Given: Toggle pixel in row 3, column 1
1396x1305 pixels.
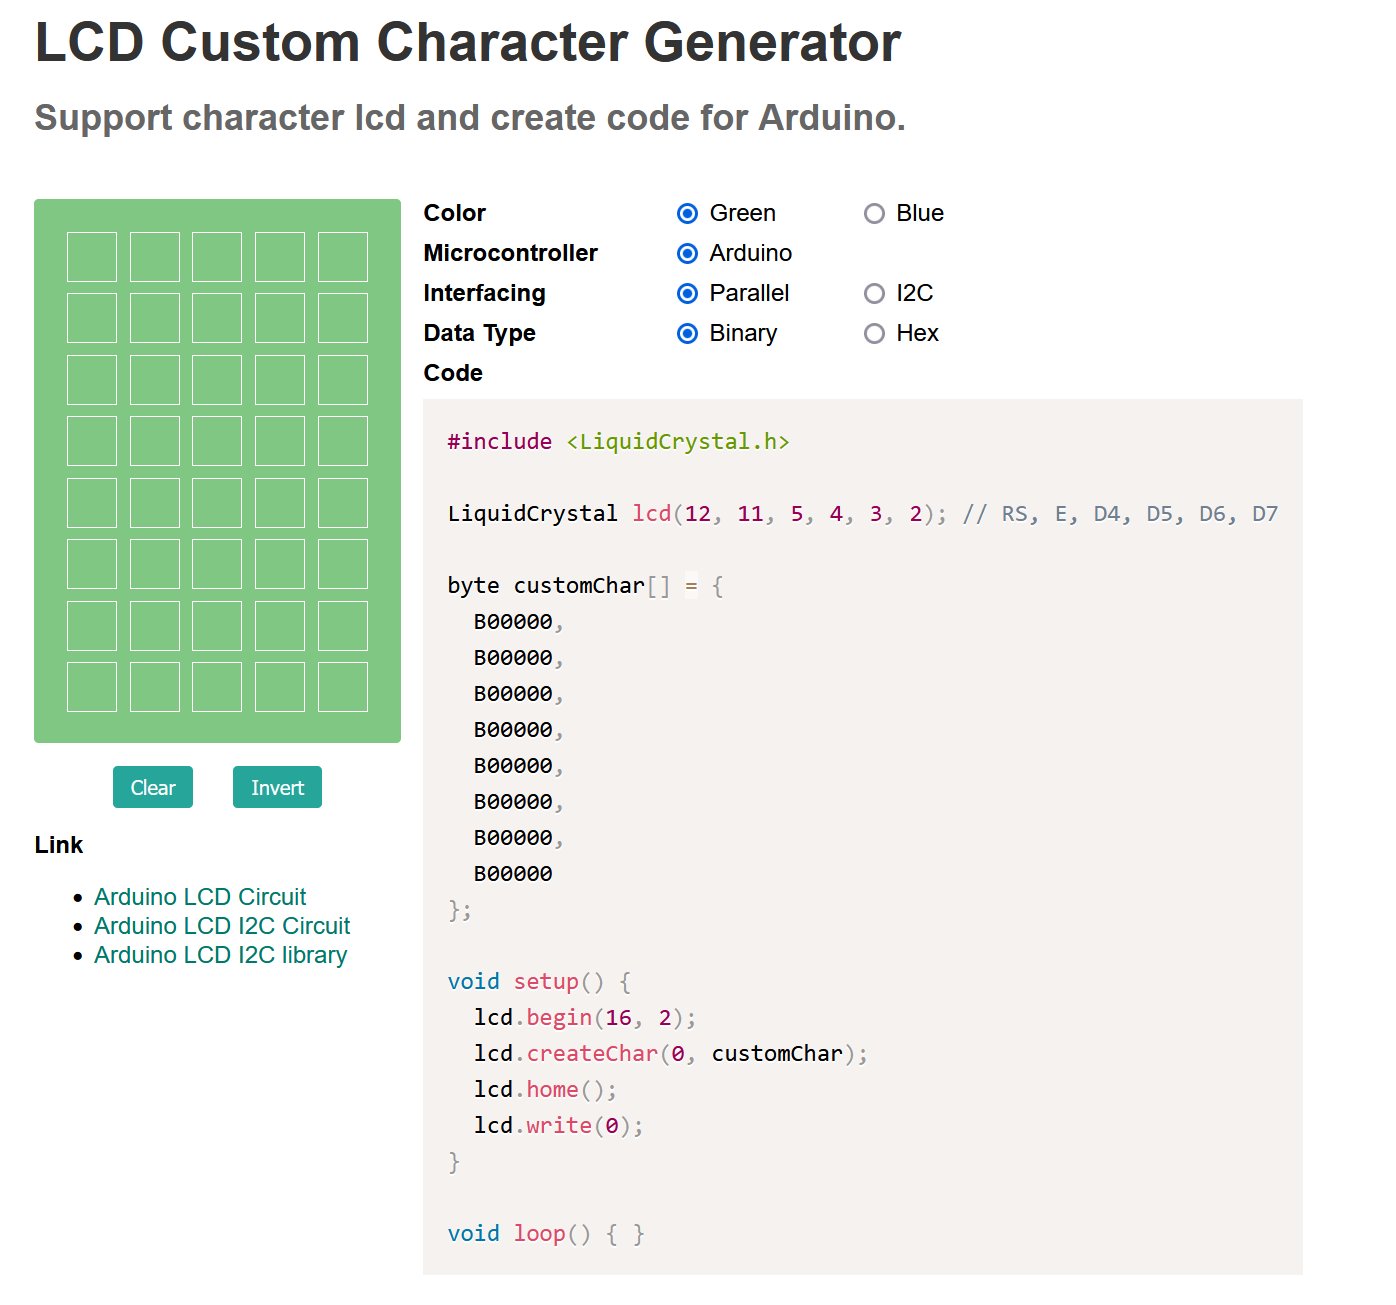Looking at the screenshot, I should point(92,380).
